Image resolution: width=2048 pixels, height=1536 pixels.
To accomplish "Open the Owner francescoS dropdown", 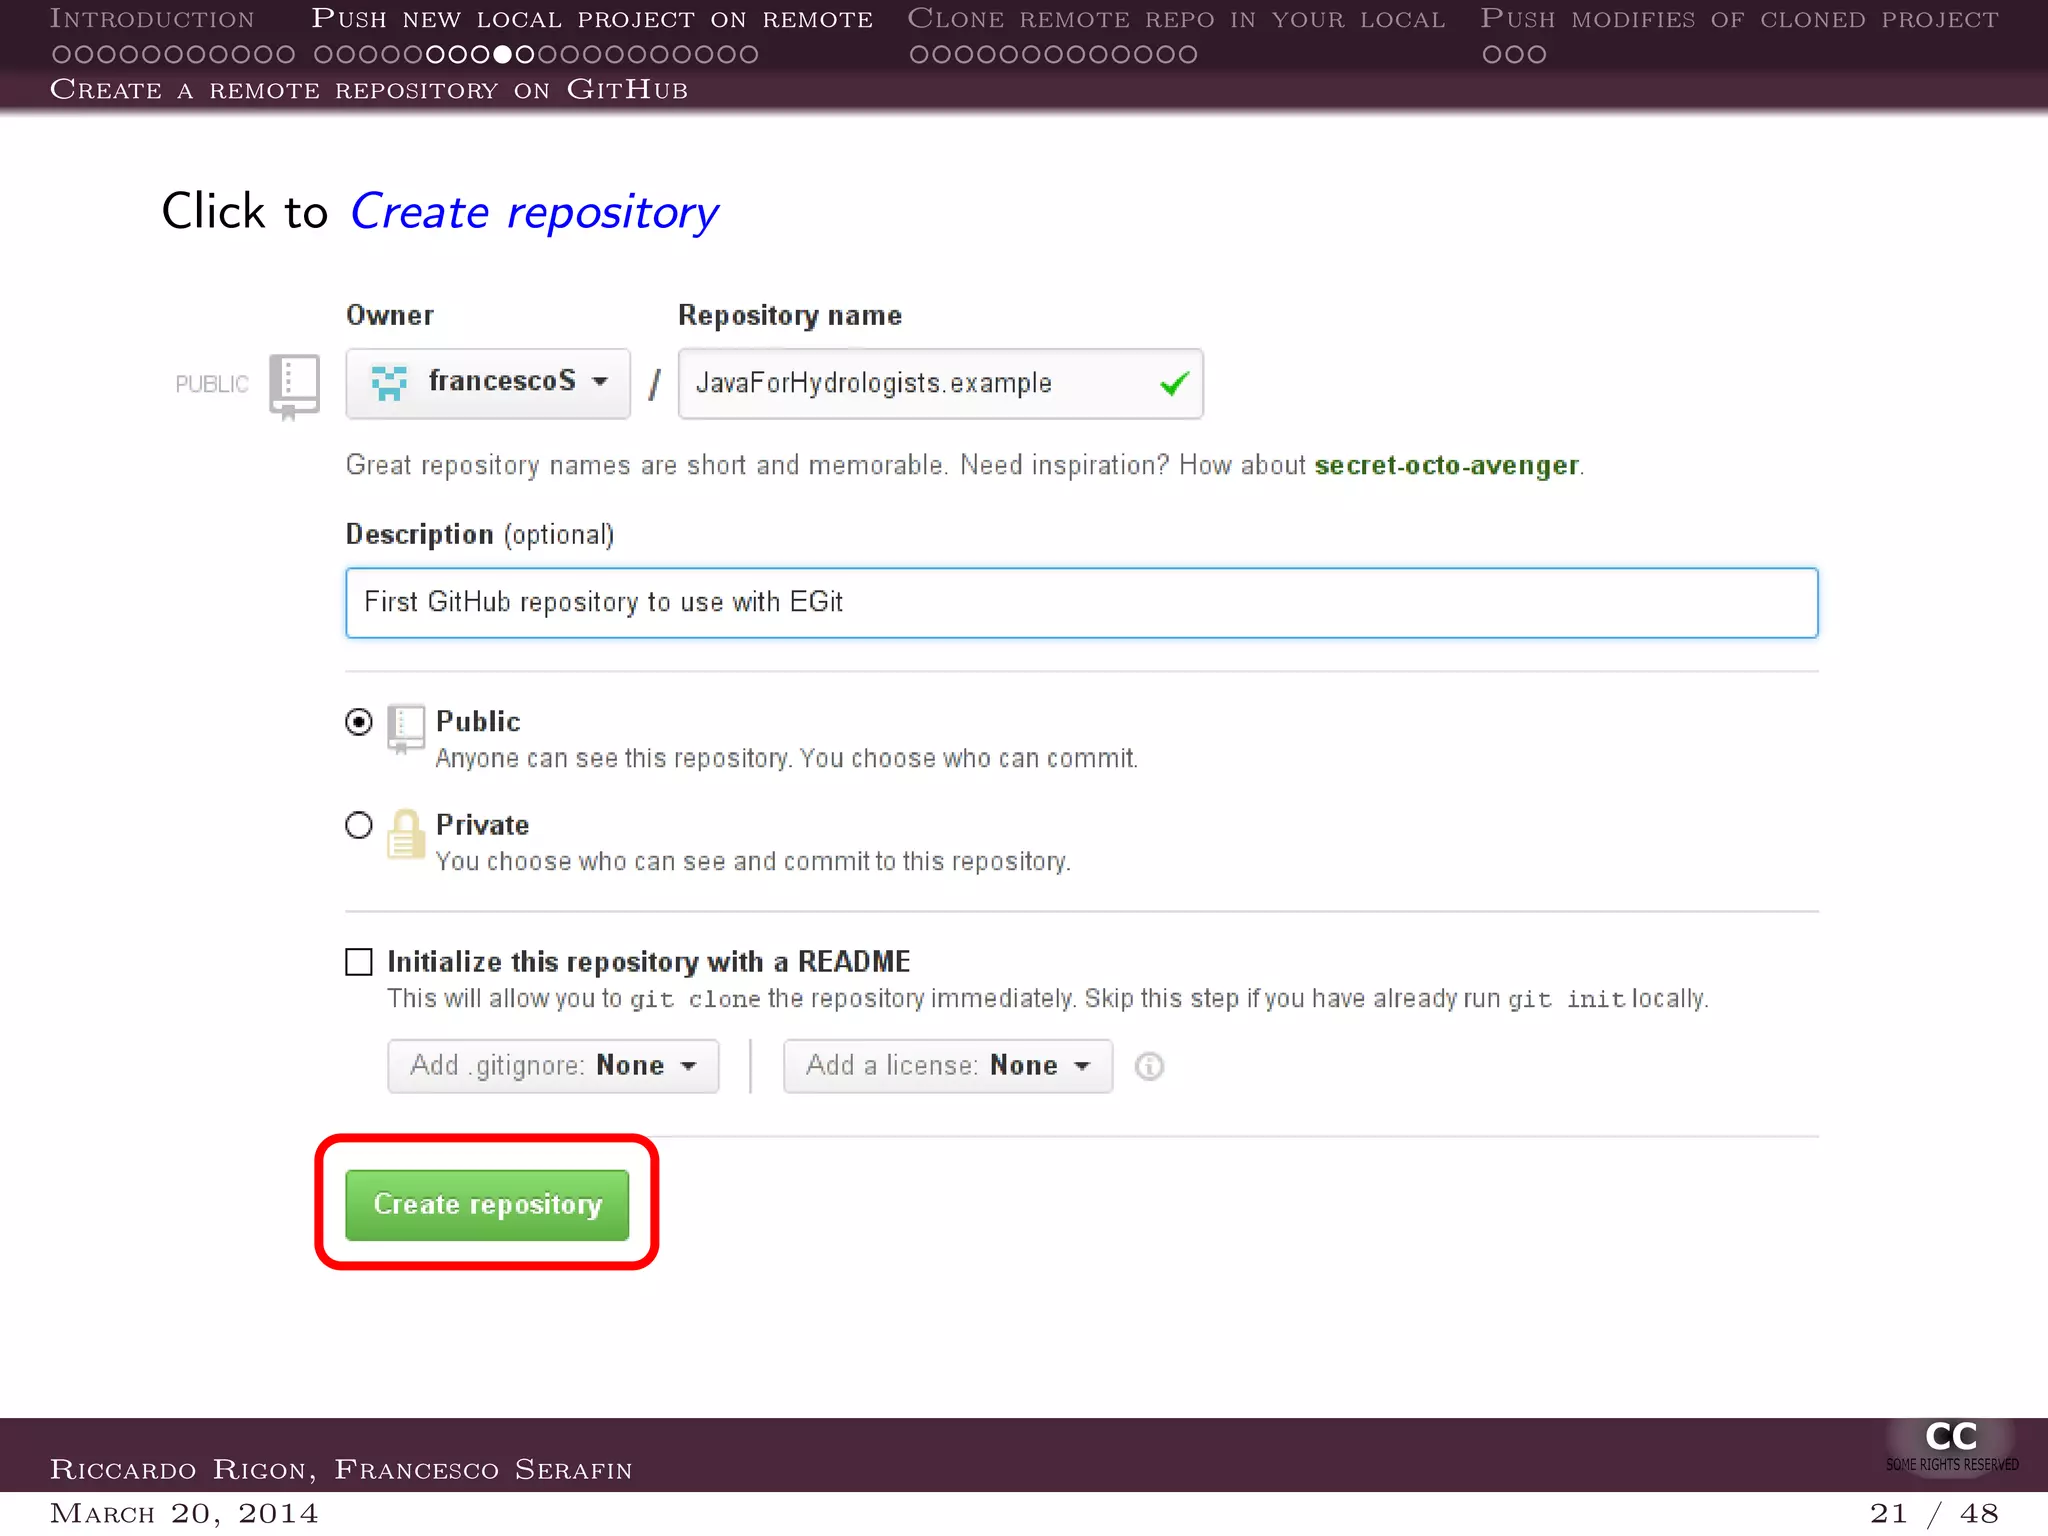I will 488,383.
